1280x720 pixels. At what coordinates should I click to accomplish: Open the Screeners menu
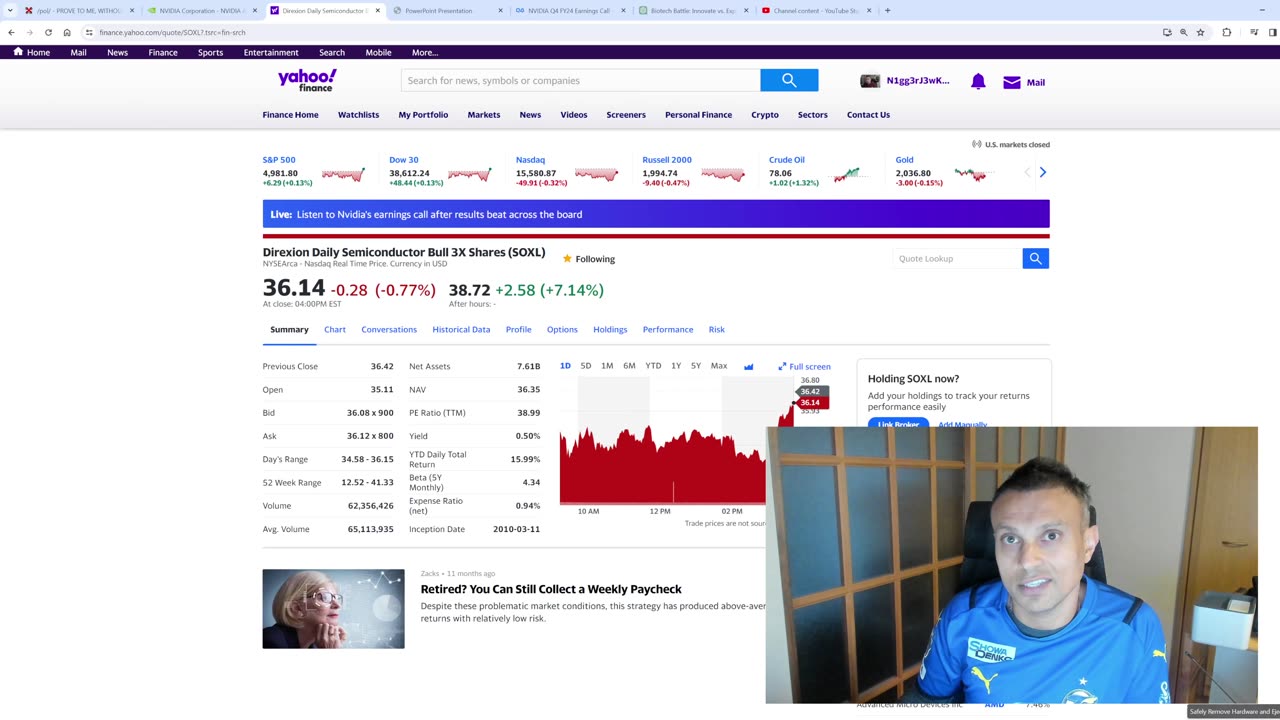coord(626,114)
